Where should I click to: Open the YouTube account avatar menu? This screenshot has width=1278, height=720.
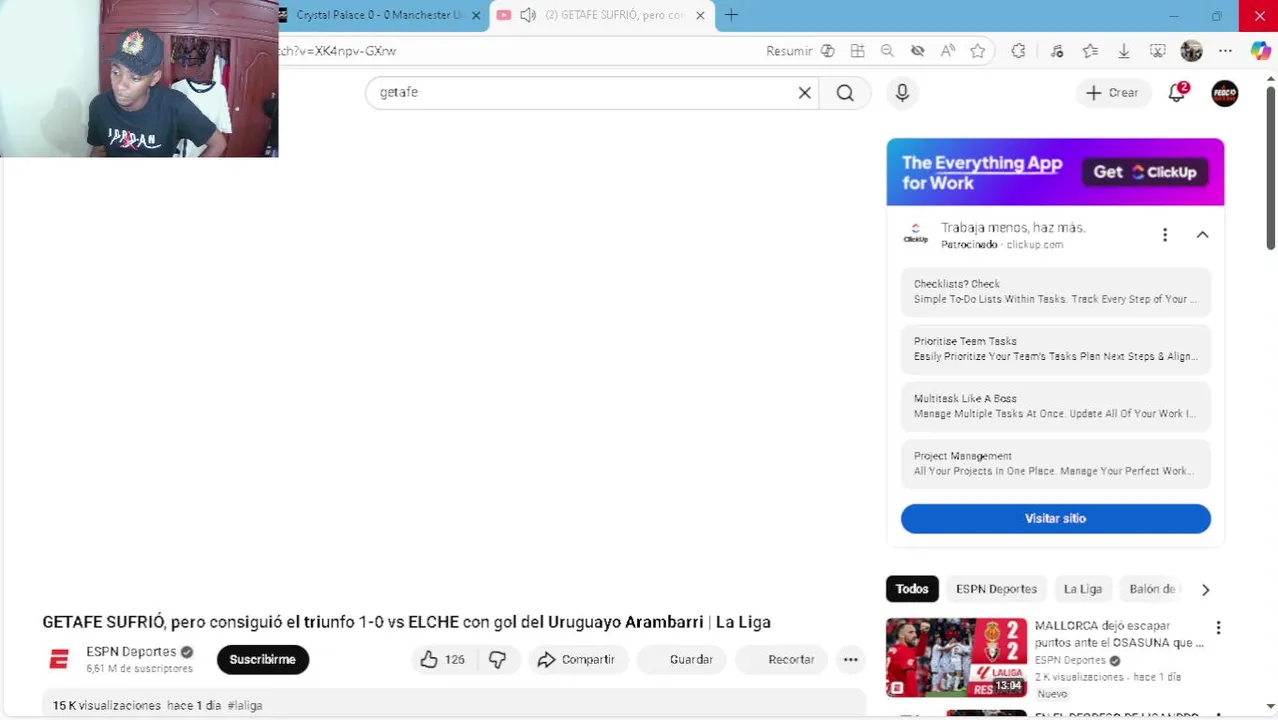[x=1225, y=93]
